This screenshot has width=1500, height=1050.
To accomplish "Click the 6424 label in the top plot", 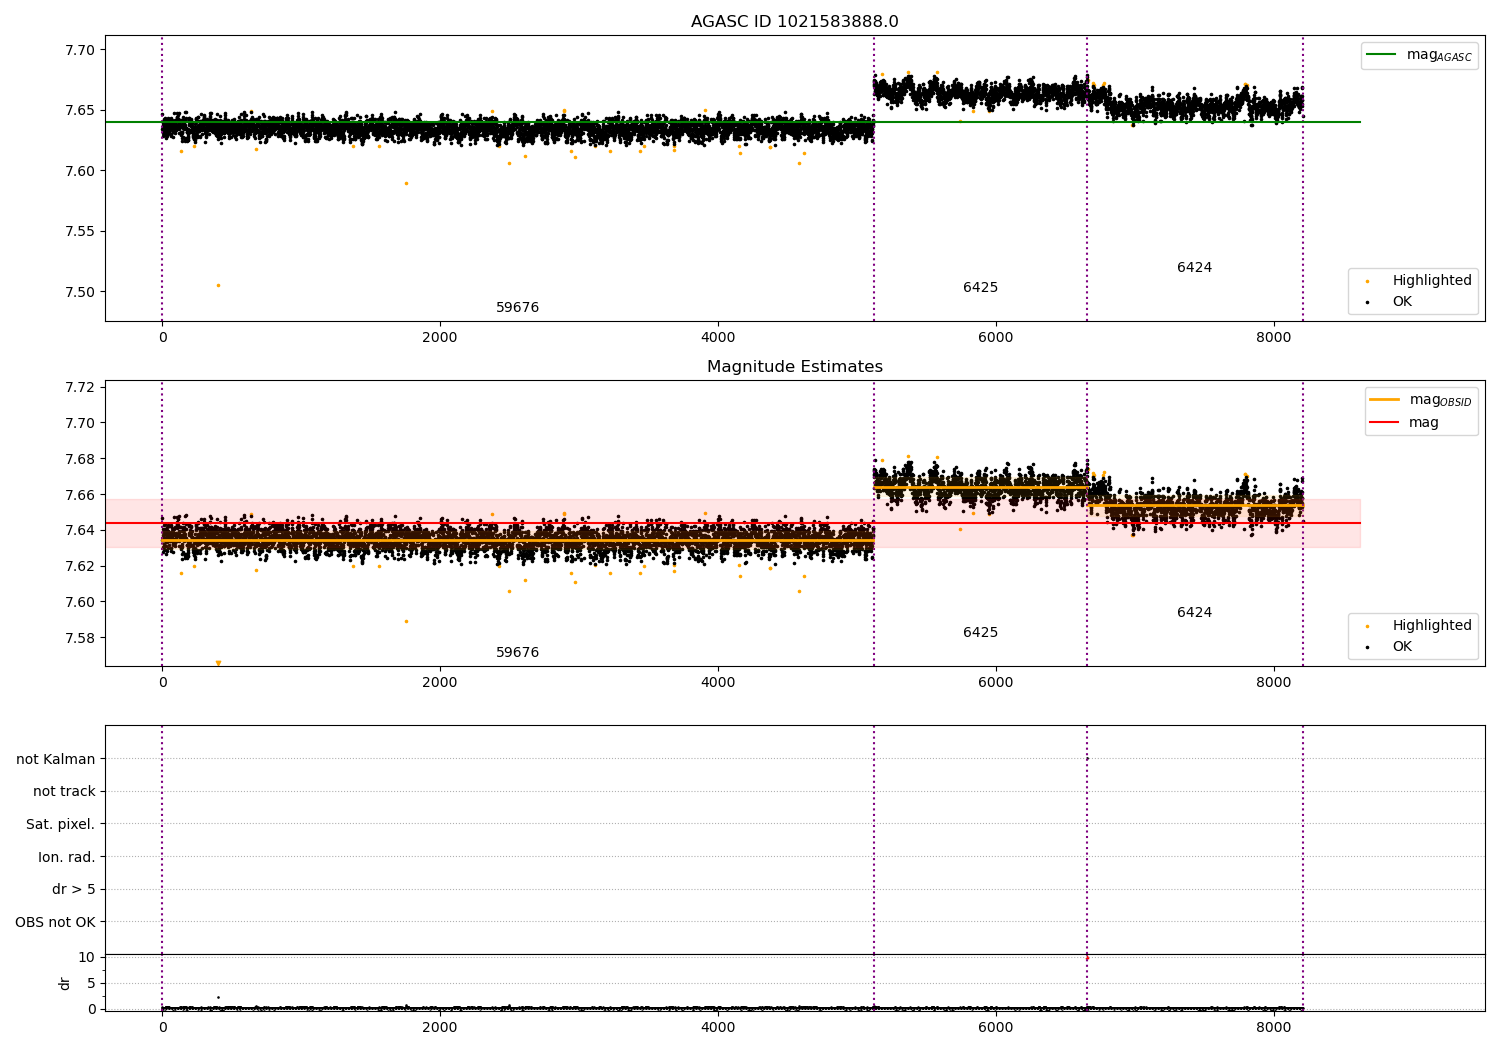I will (1194, 268).
